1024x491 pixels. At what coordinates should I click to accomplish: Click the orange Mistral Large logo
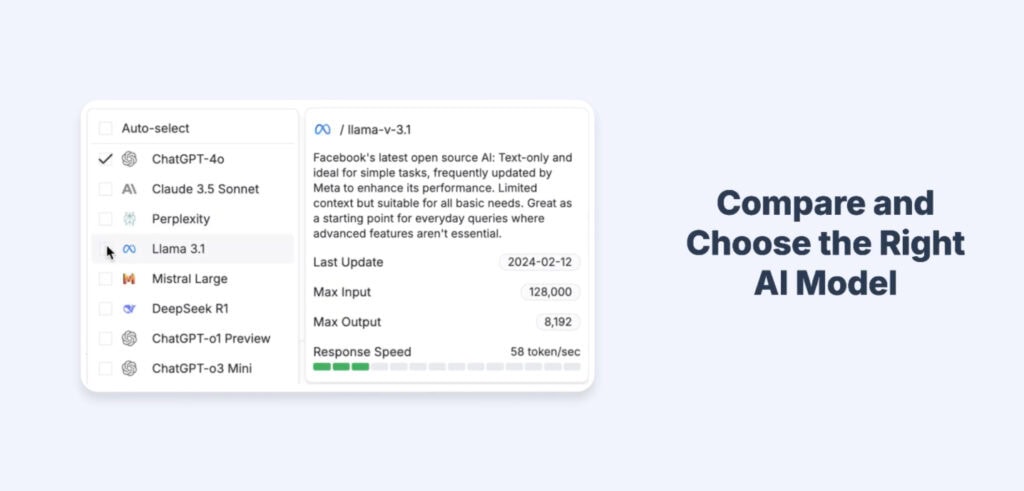tap(129, 279)
